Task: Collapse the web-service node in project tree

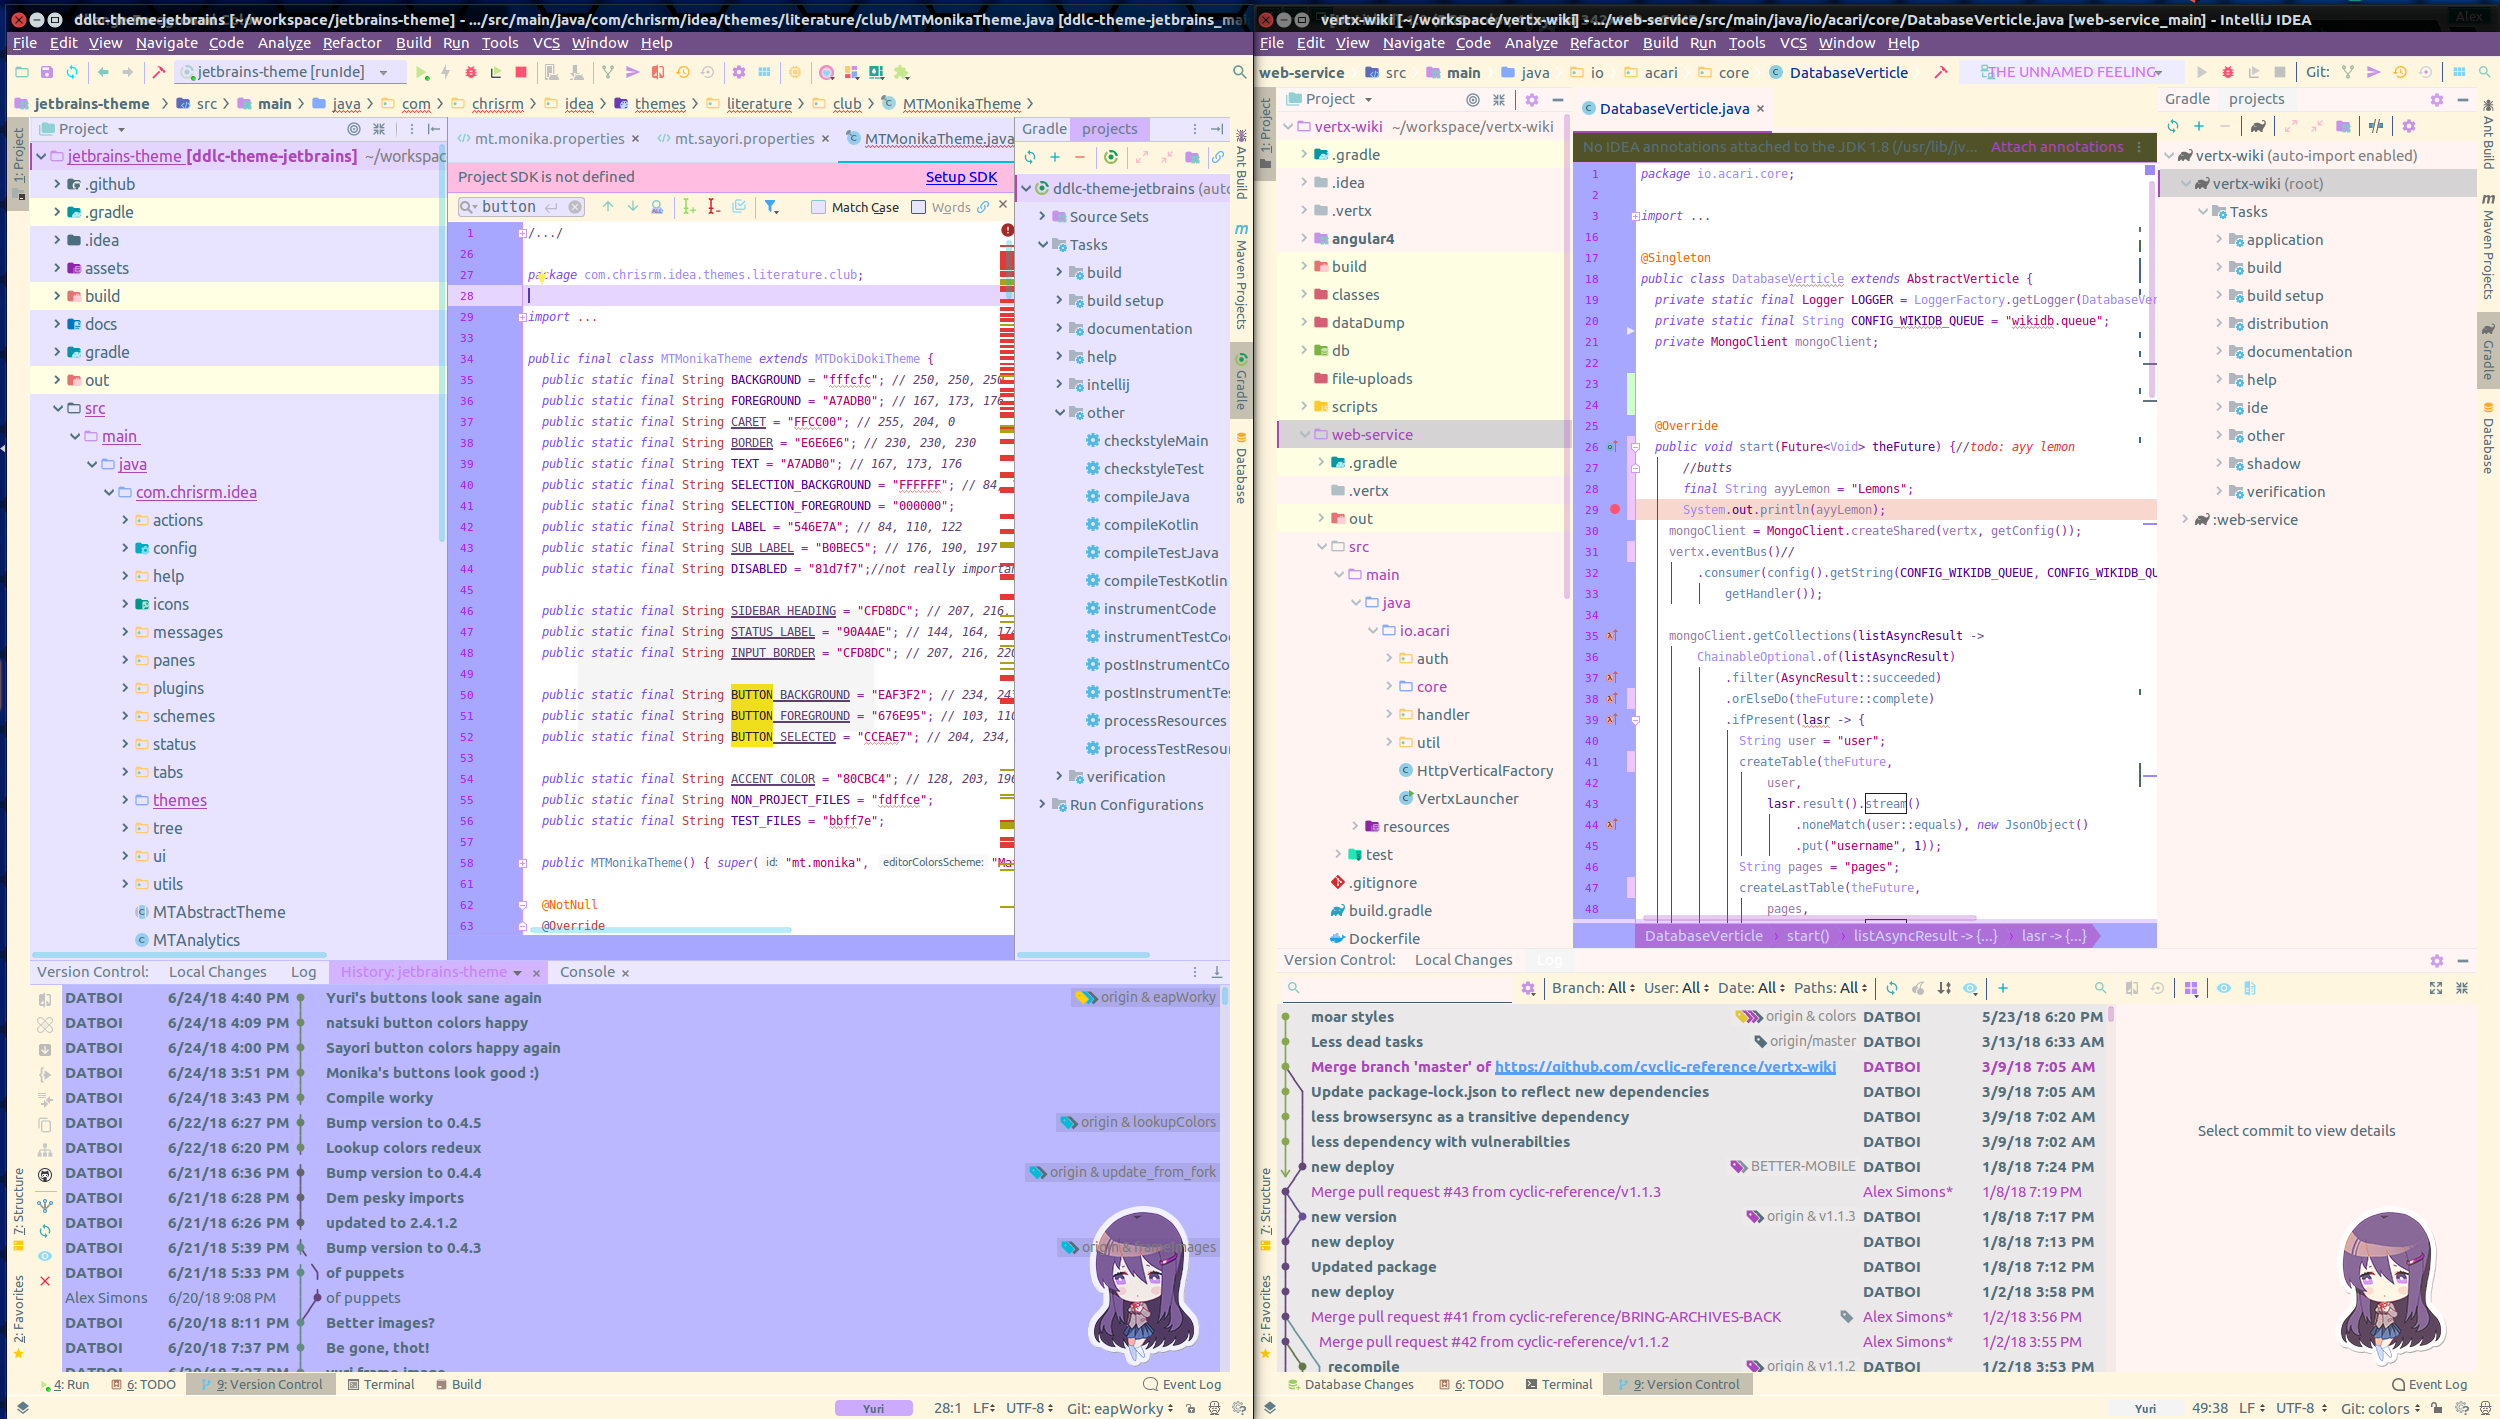Action: [1306, 434]
